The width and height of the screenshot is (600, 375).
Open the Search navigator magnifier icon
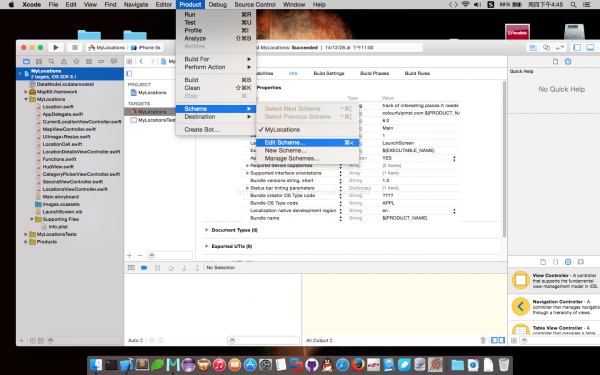(51, 61)
